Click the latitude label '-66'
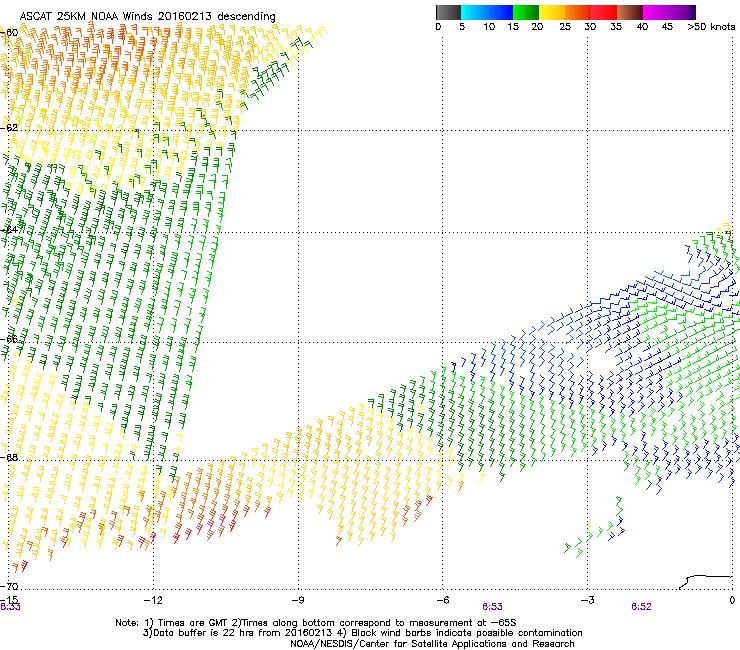 [x=9, y=339]
